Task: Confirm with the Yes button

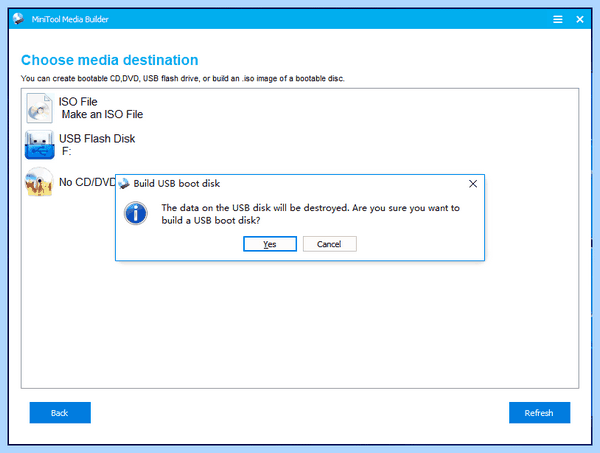Action: pyautogui.click(x=270, y=244)
